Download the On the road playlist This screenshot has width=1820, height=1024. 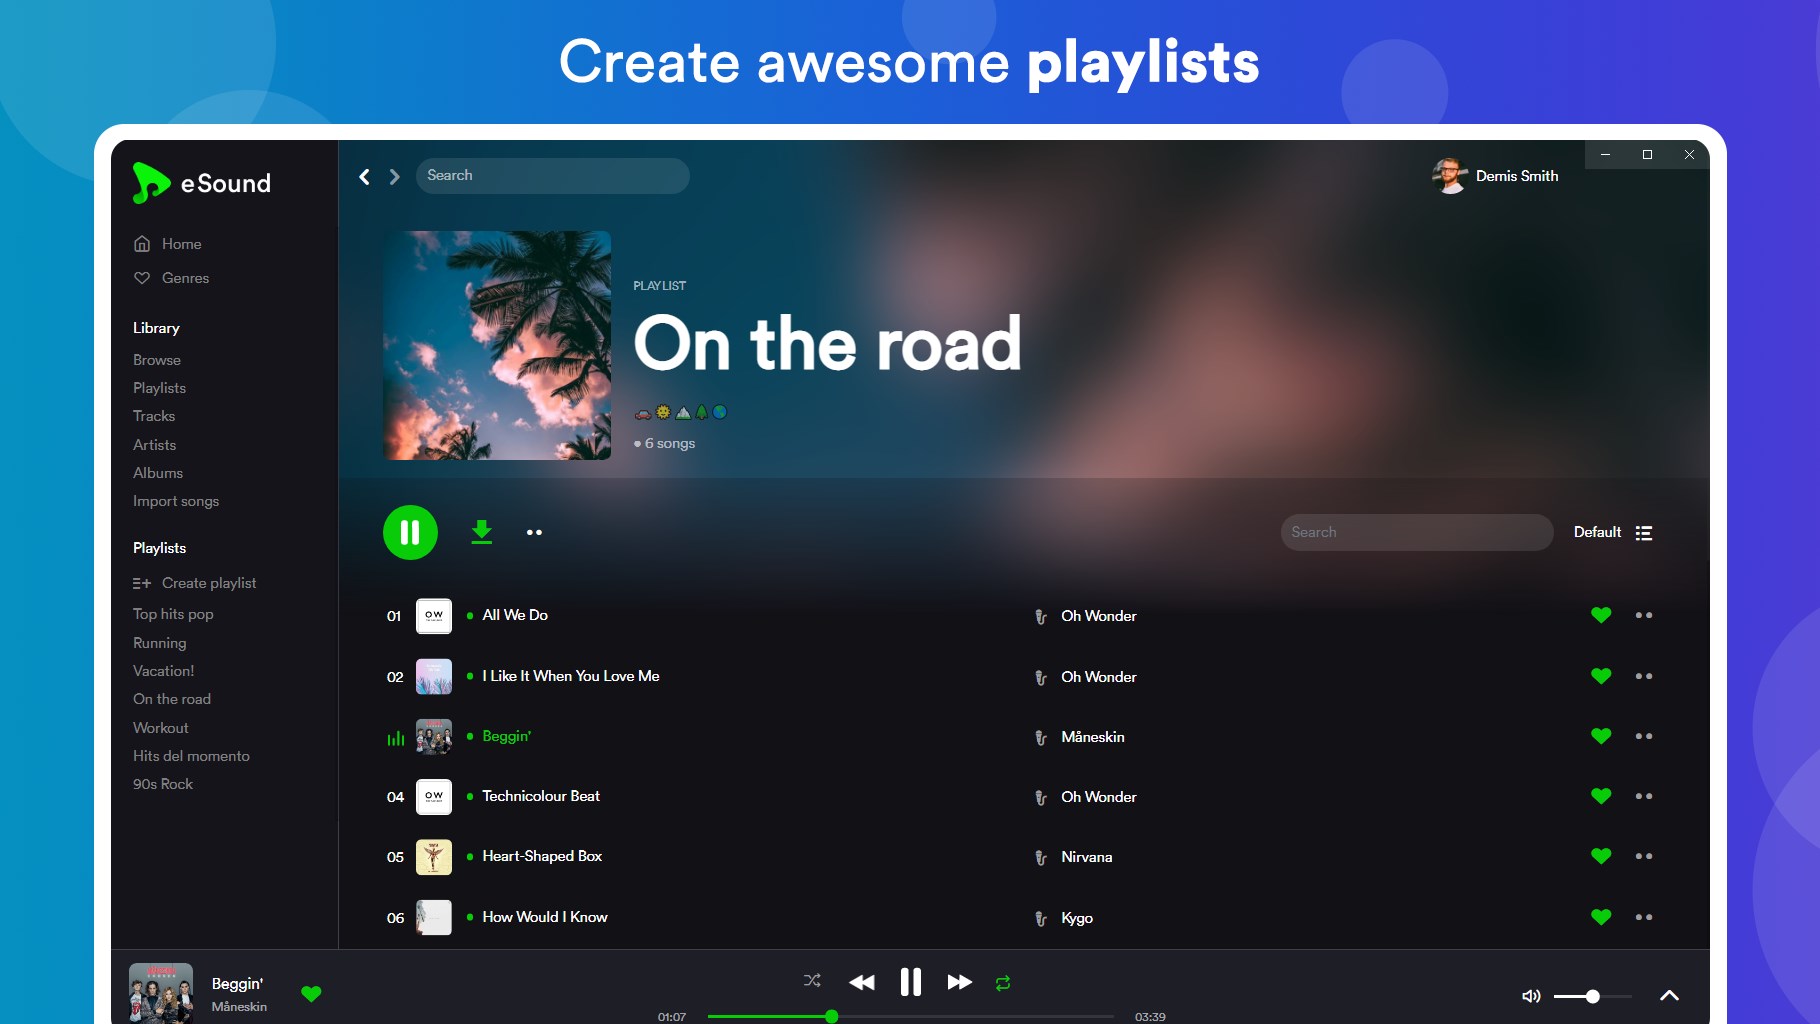481,532
